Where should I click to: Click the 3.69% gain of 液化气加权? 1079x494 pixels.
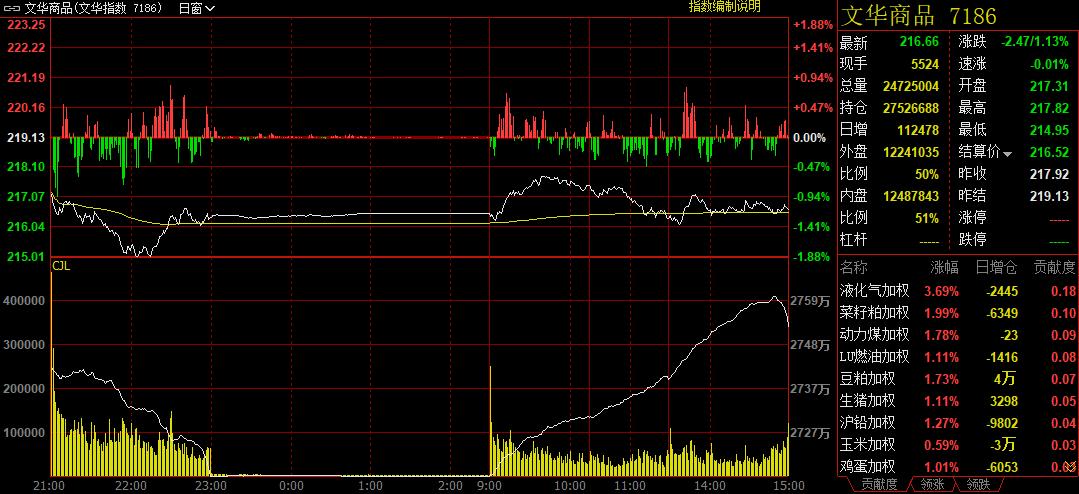pos(941,290)
